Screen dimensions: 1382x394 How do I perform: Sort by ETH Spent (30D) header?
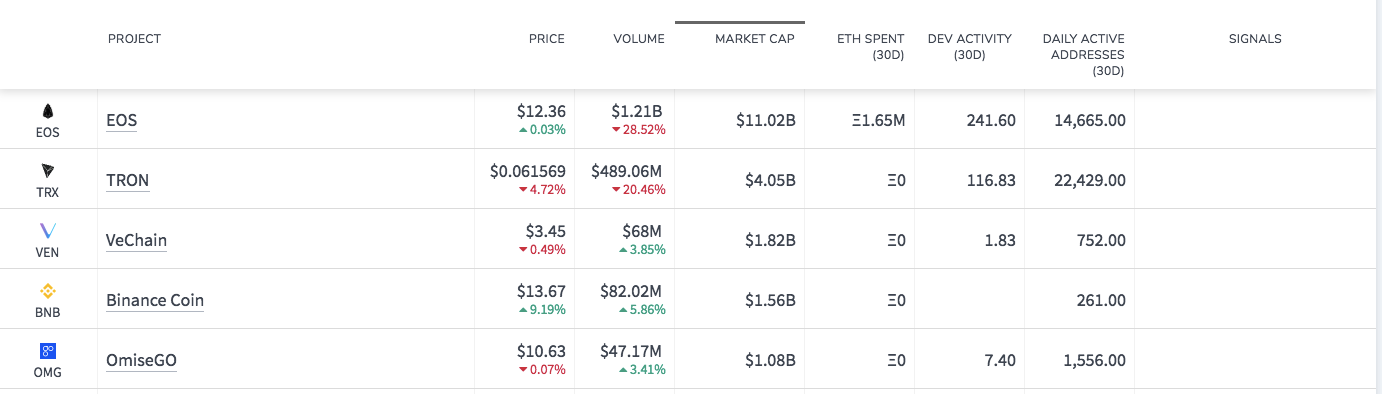(871, 47)
